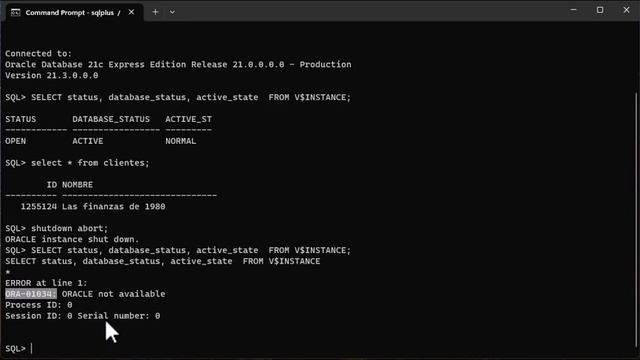Click the 'Las finanzas de 1980' value
Viewport: 640px width, 360px height.
coord(113,207)
